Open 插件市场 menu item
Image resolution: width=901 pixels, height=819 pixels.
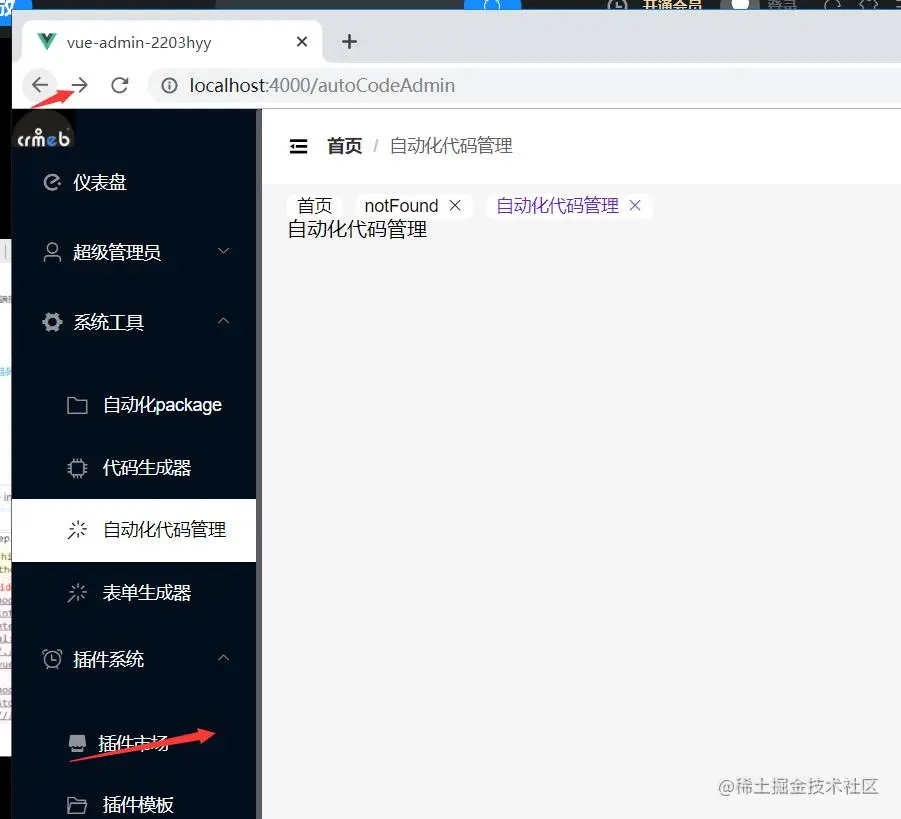click(x=134, y=743)
